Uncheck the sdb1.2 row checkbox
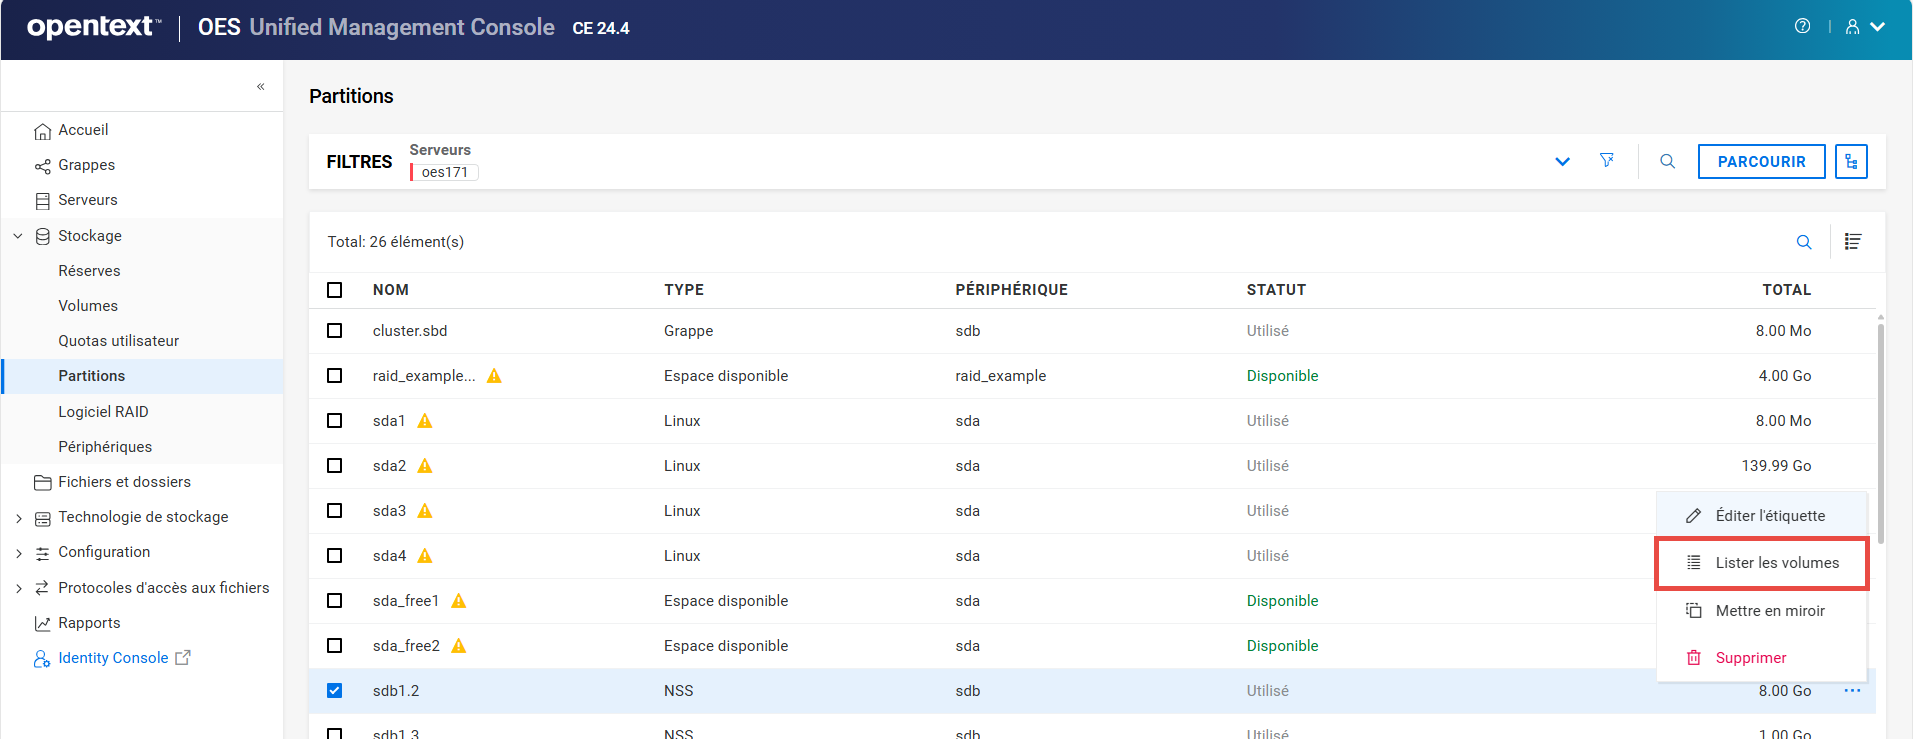The width and height of the screenshot is (1913, 739). (335, 691)
